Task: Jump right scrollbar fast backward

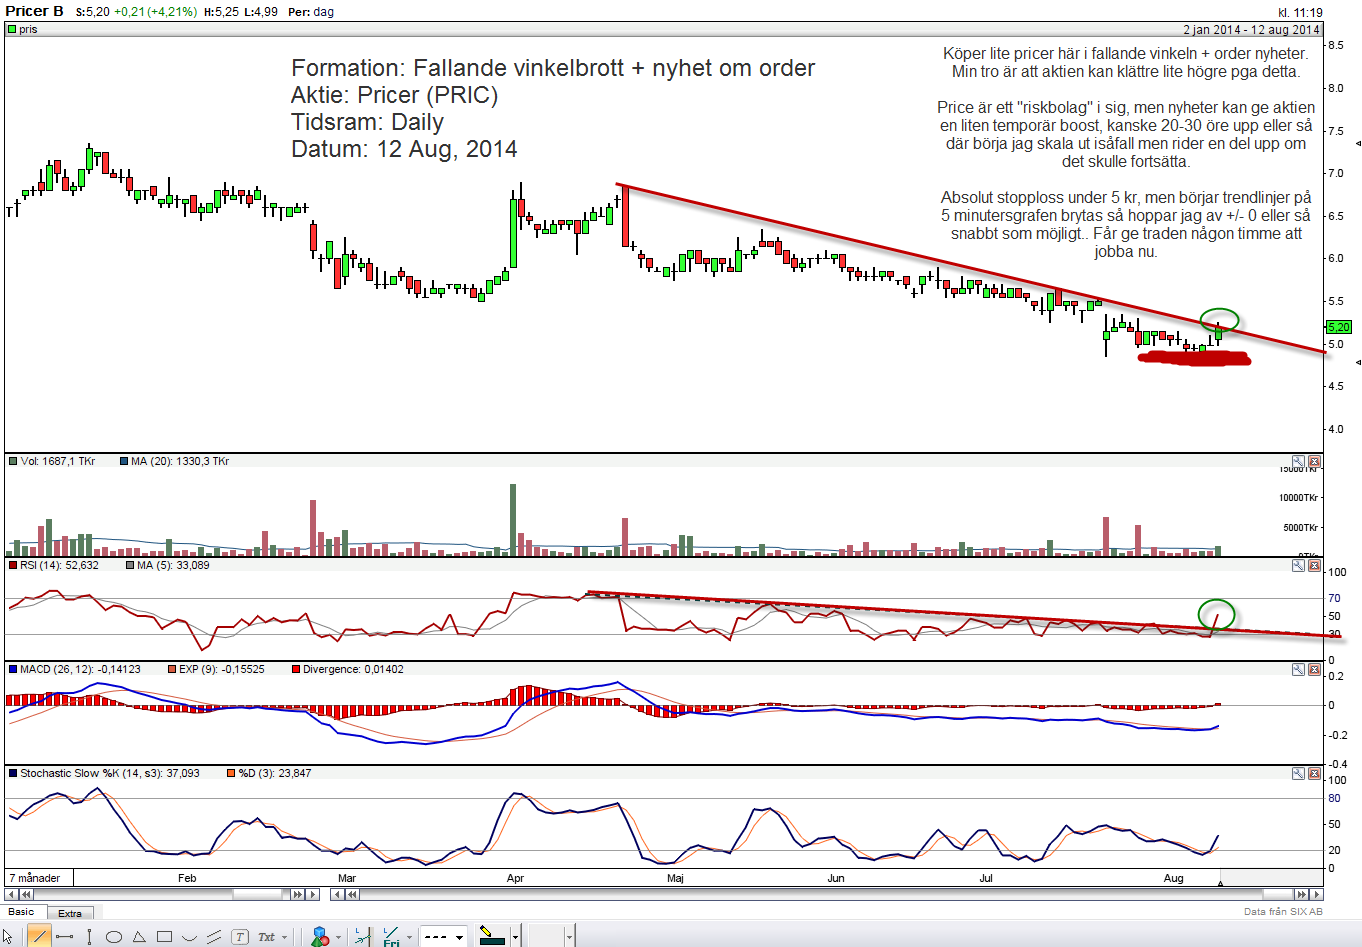Action: [x=352, y=894]
